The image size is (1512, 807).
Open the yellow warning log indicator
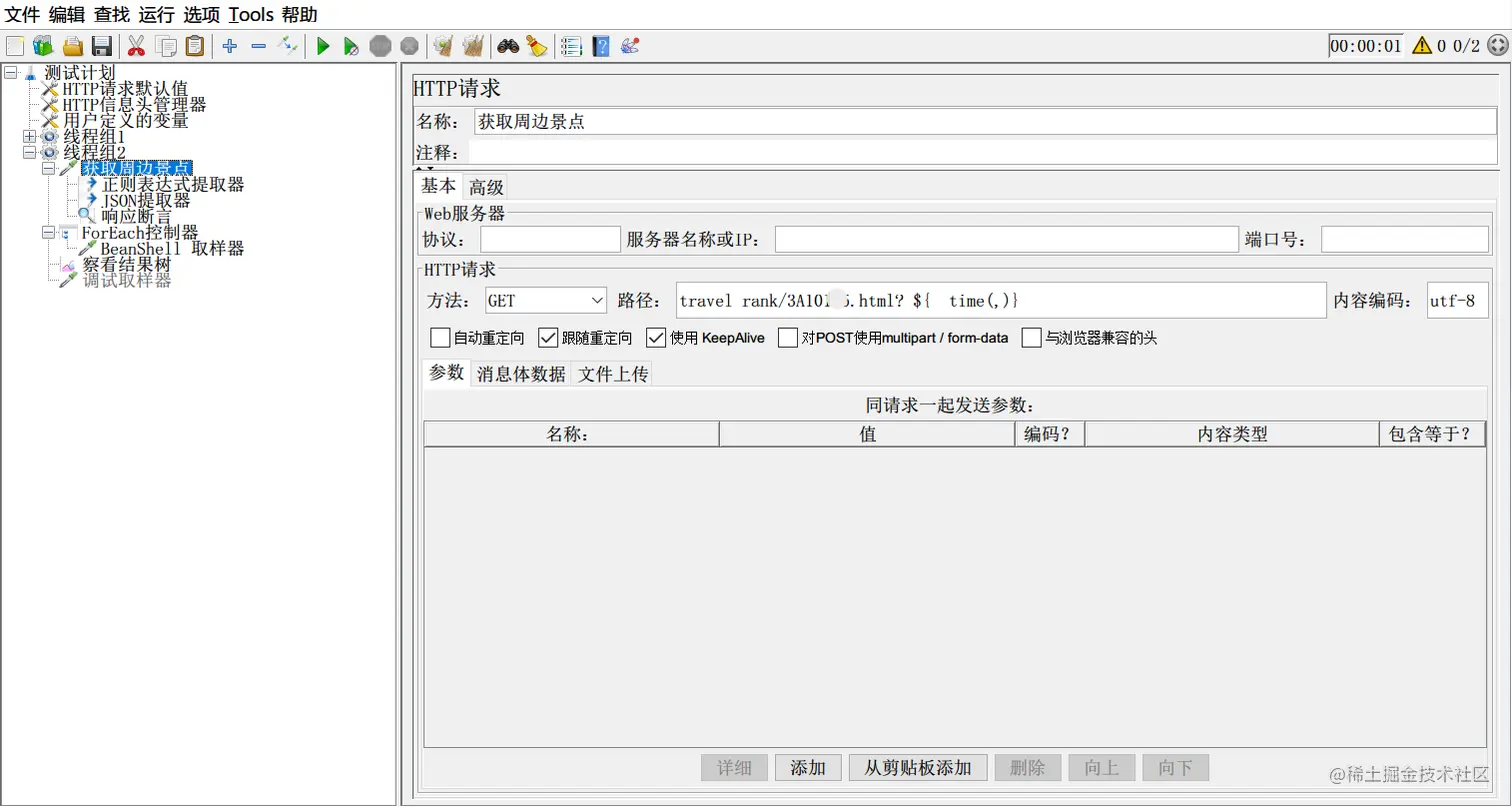point(1420,44)
